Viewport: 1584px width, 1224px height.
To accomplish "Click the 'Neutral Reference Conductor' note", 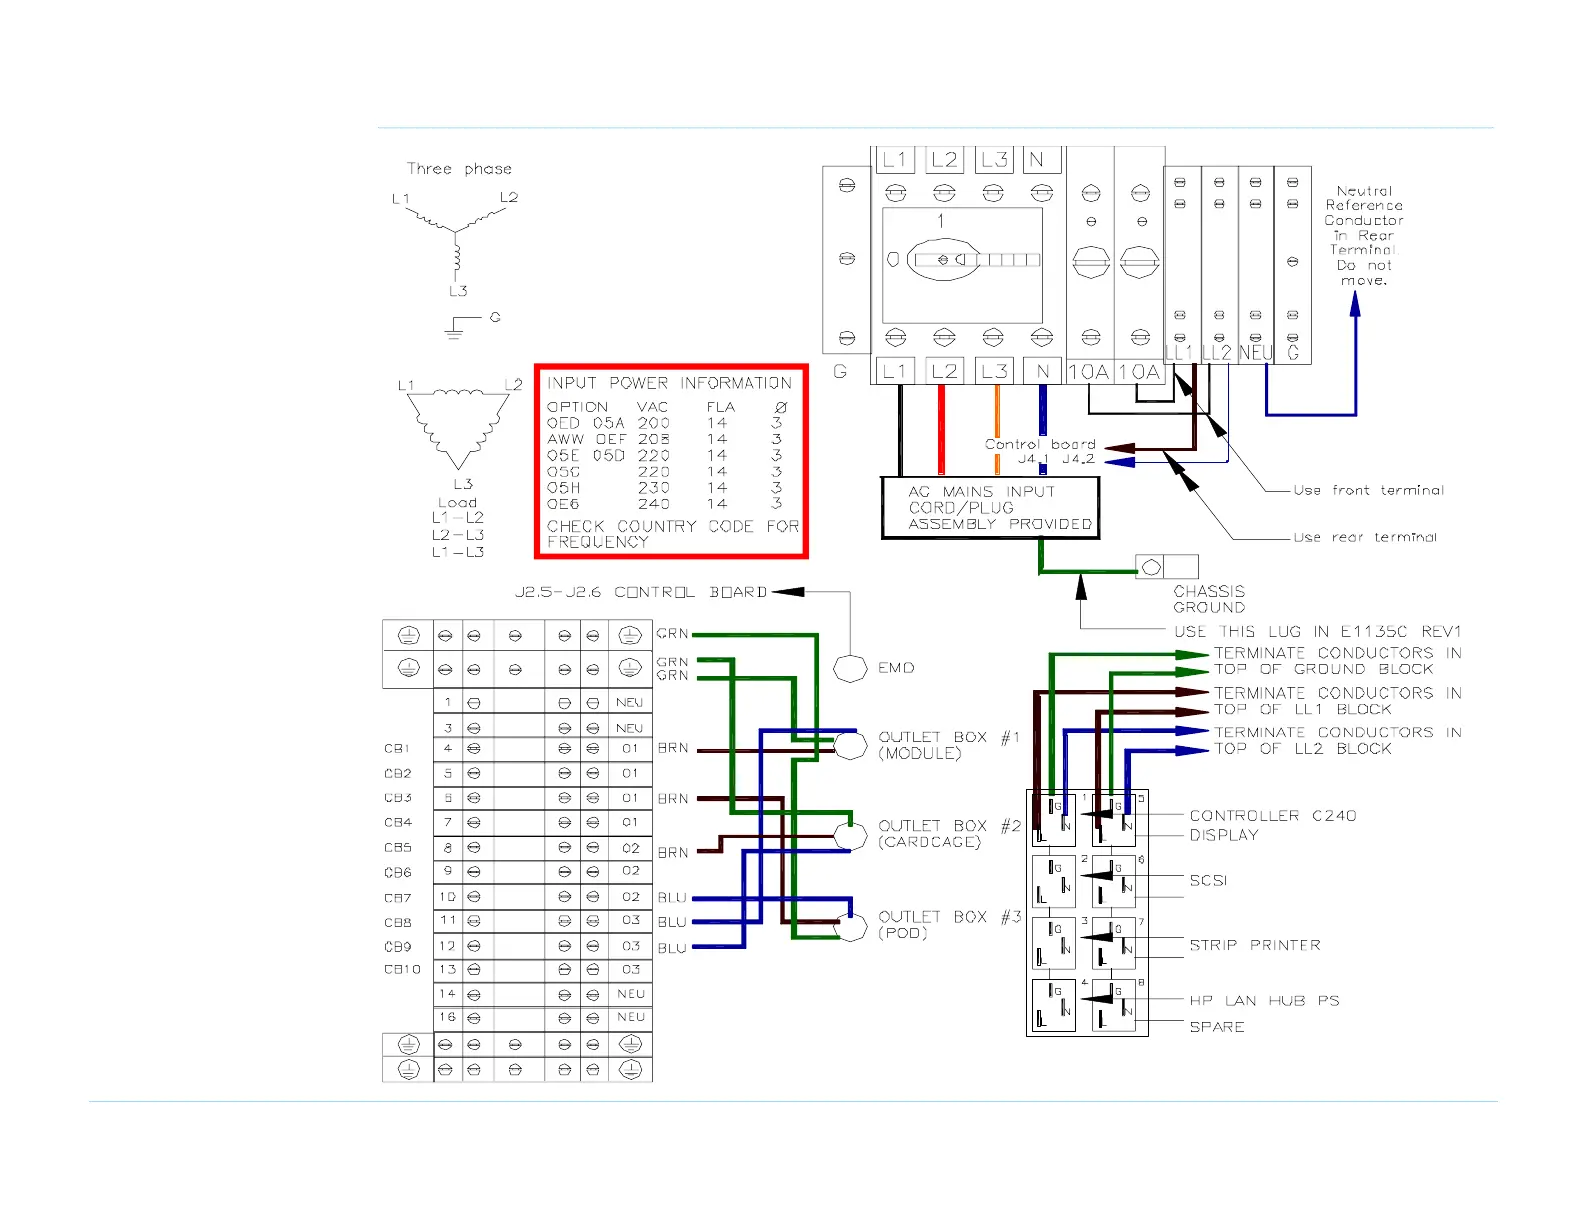I will [x=1364, y=235].
